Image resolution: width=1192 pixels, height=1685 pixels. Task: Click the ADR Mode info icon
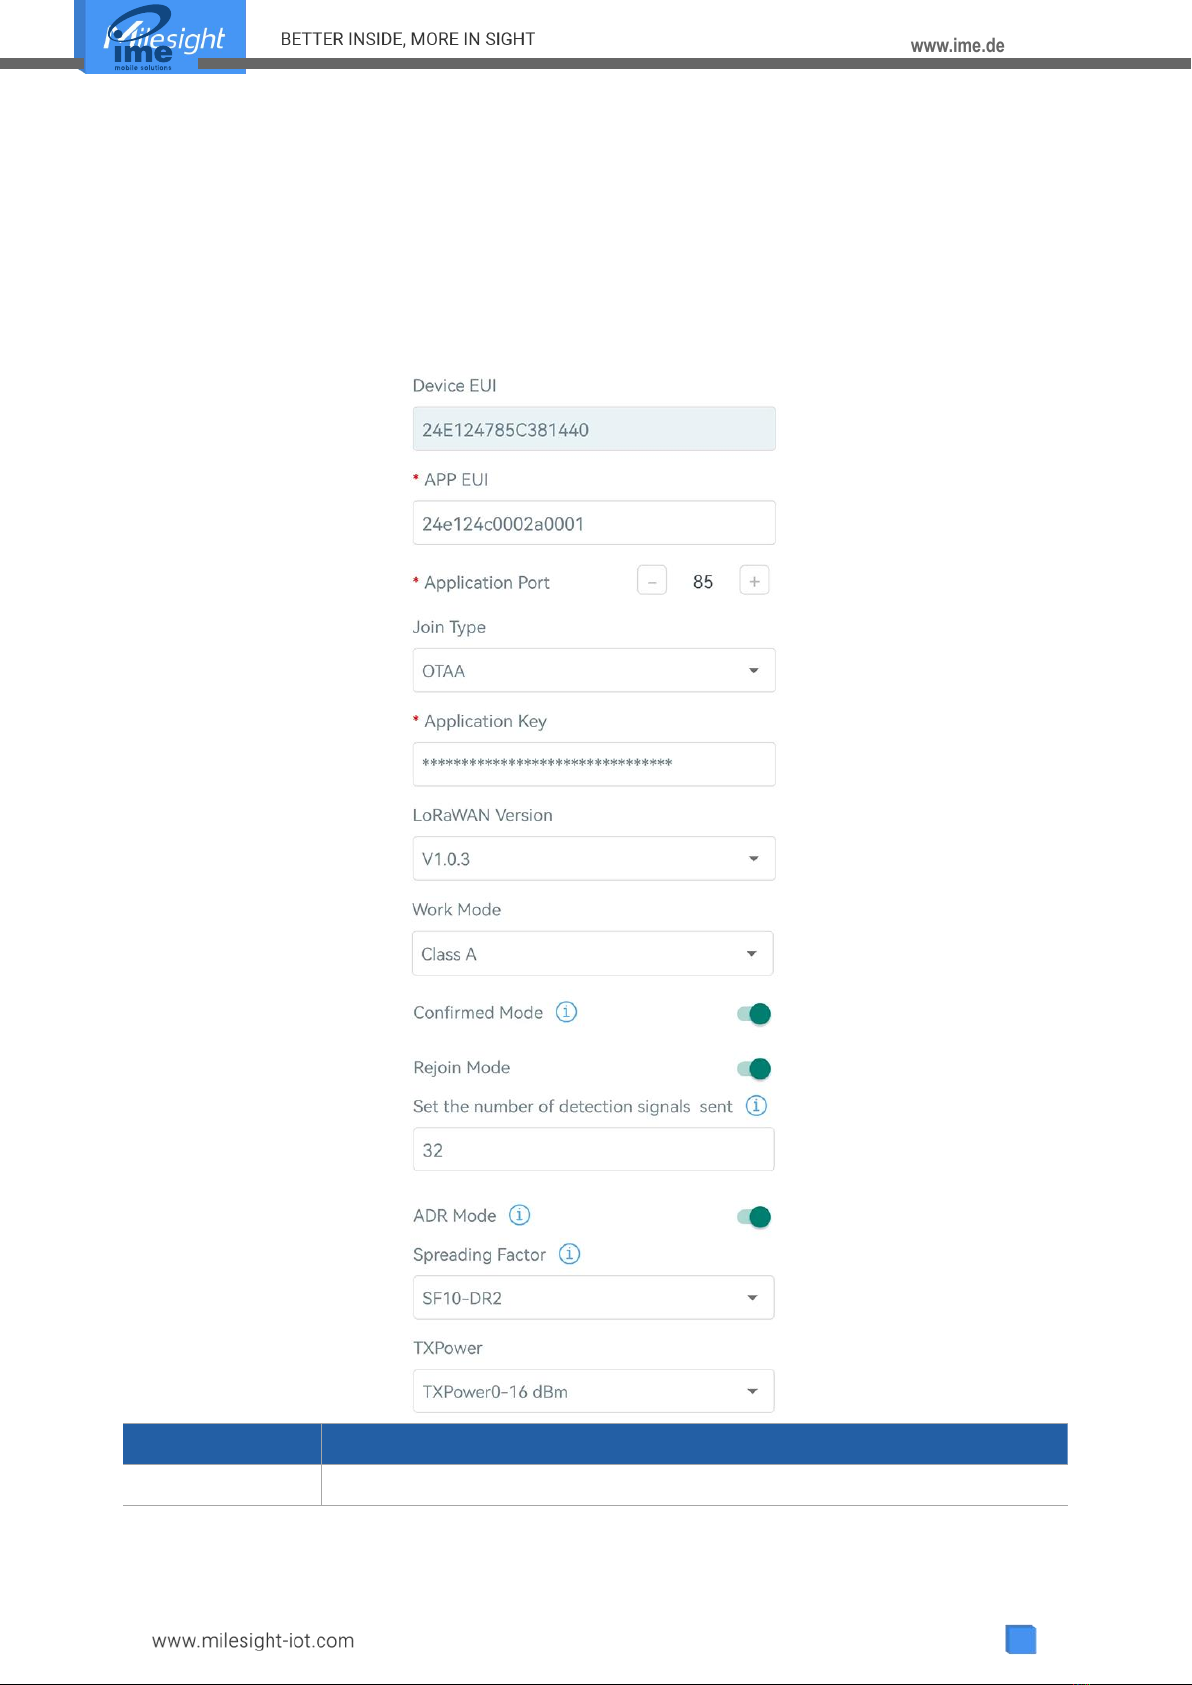pyautogui.click(x=519, y=1215)
